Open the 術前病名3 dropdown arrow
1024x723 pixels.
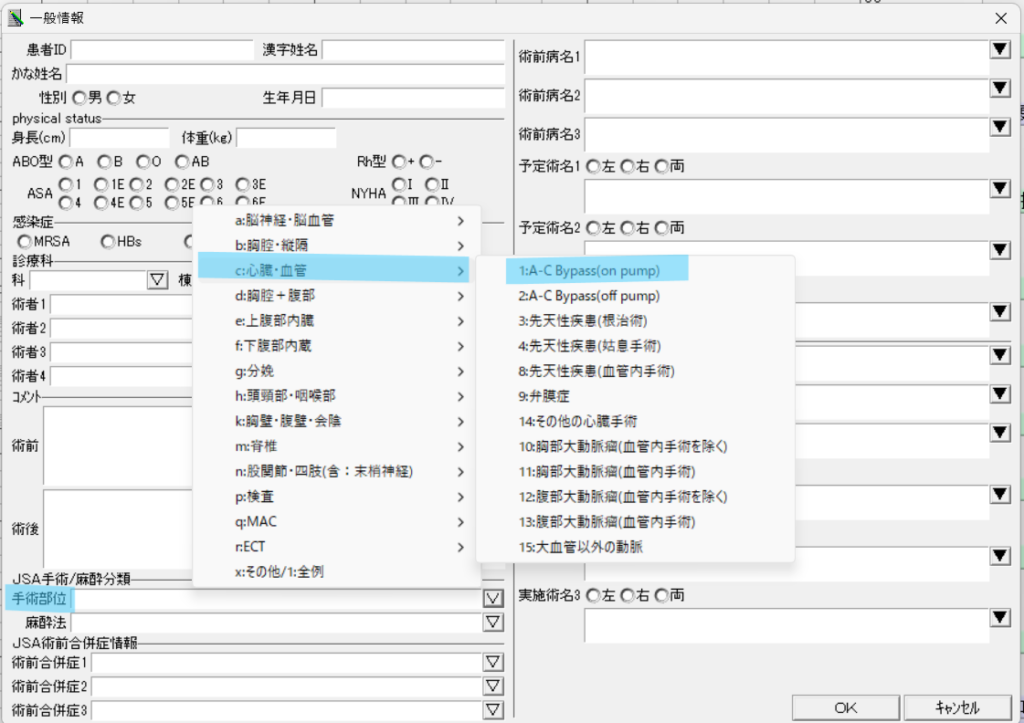[999, 127]
